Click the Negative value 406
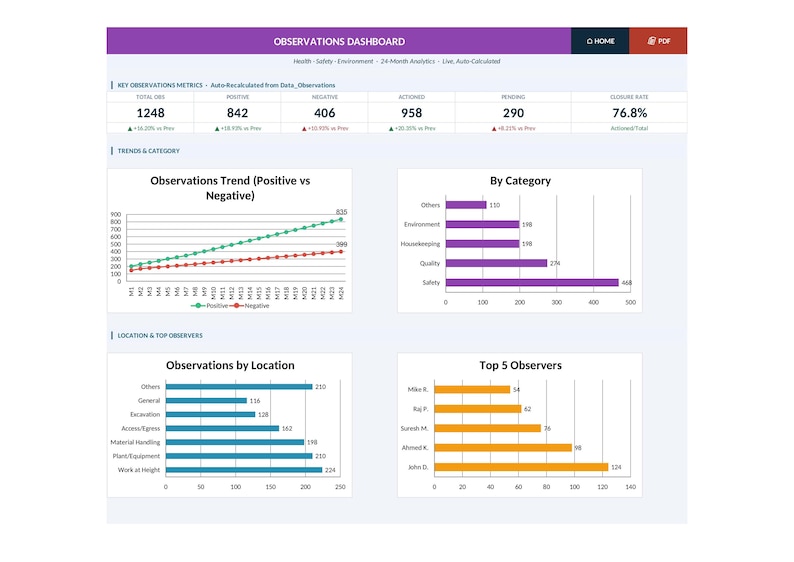This screenshot has height=562, width=794. (x=325, y=113)
